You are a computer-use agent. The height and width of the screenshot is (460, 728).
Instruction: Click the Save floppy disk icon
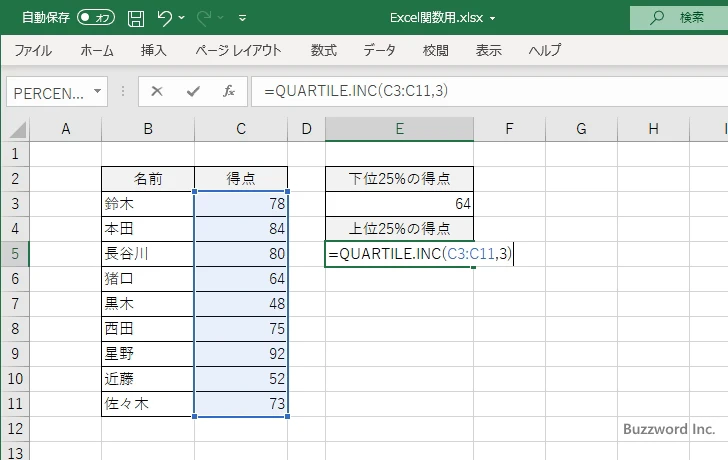point(136,18)
